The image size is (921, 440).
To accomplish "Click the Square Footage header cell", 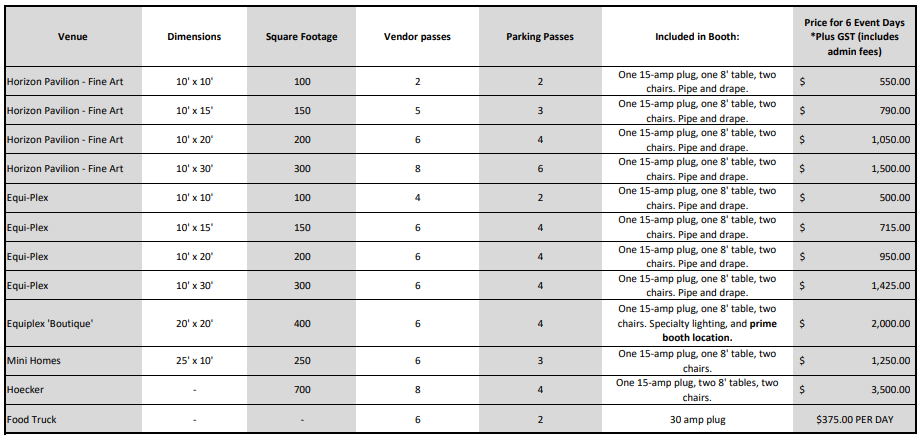I will pos(301,37).
